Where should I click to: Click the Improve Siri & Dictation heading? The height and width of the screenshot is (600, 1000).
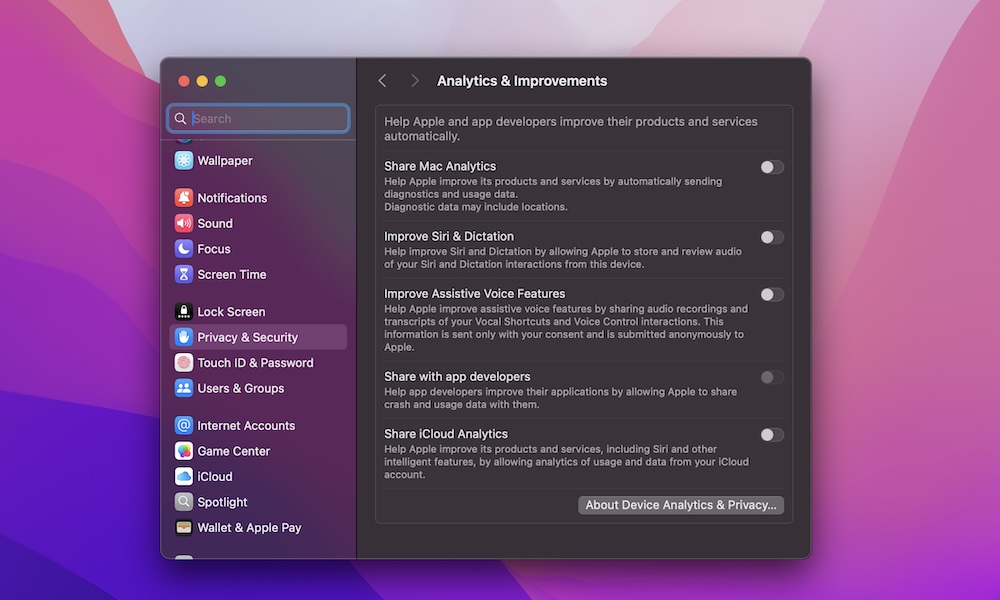[449, 236]
